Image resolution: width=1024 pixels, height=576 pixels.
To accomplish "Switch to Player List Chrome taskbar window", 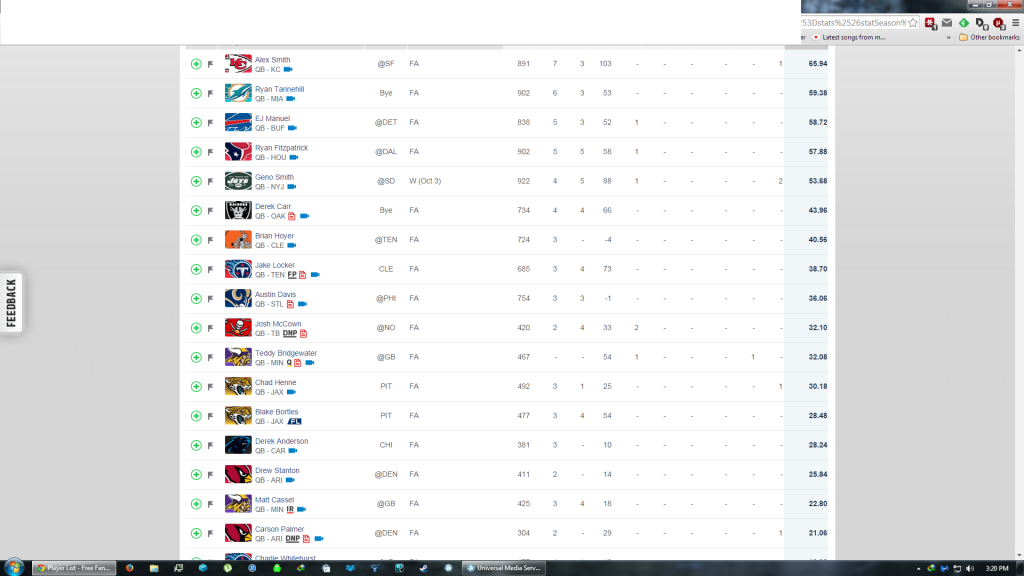I will tap(74, 568).
